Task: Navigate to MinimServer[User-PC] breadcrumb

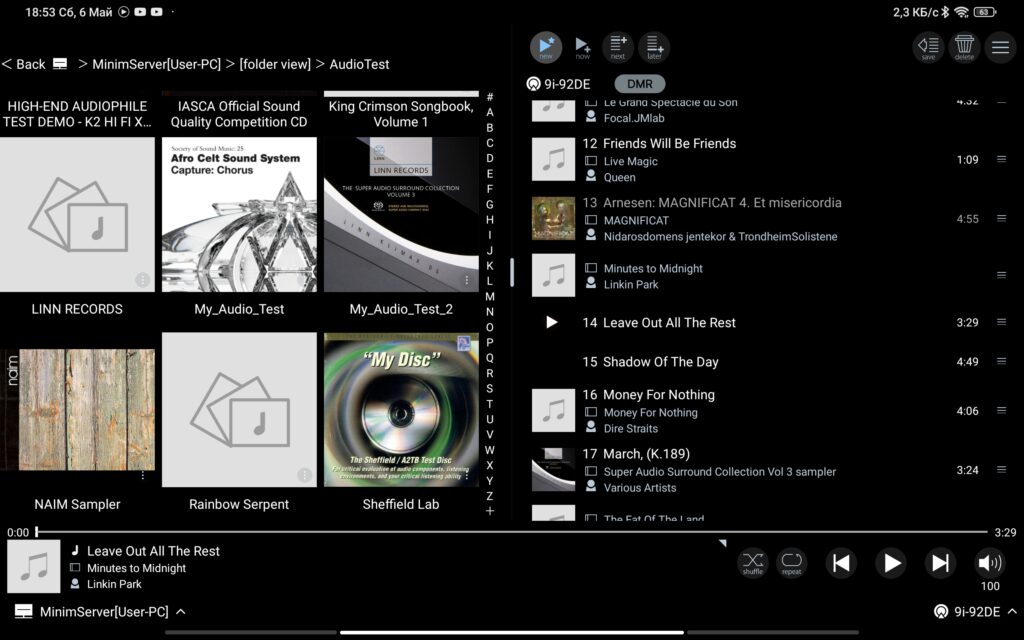Action: (156, 64)
